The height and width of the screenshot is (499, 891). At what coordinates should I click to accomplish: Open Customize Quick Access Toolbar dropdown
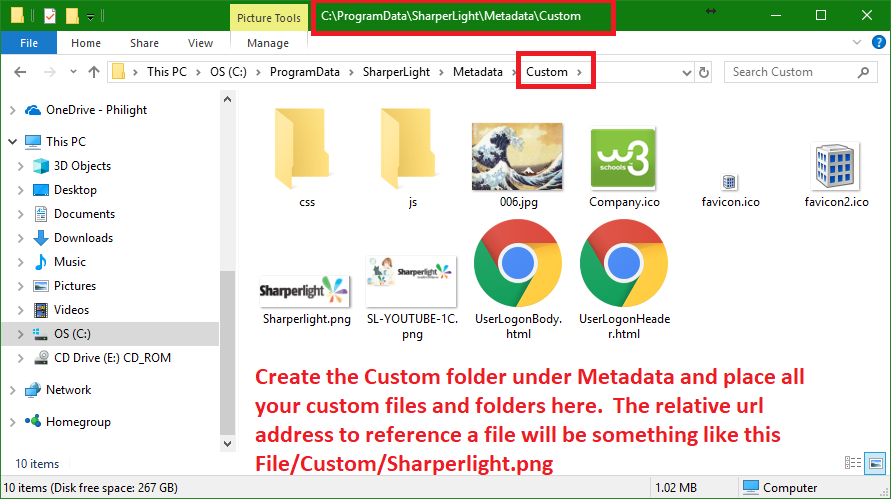(90, 17)
